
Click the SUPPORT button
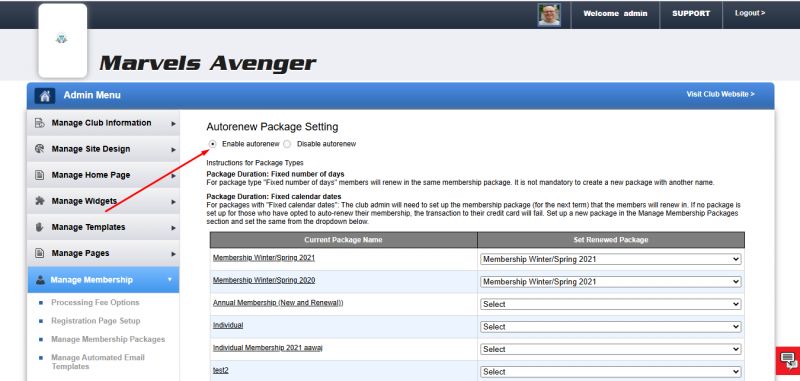(x=691, y=14)
